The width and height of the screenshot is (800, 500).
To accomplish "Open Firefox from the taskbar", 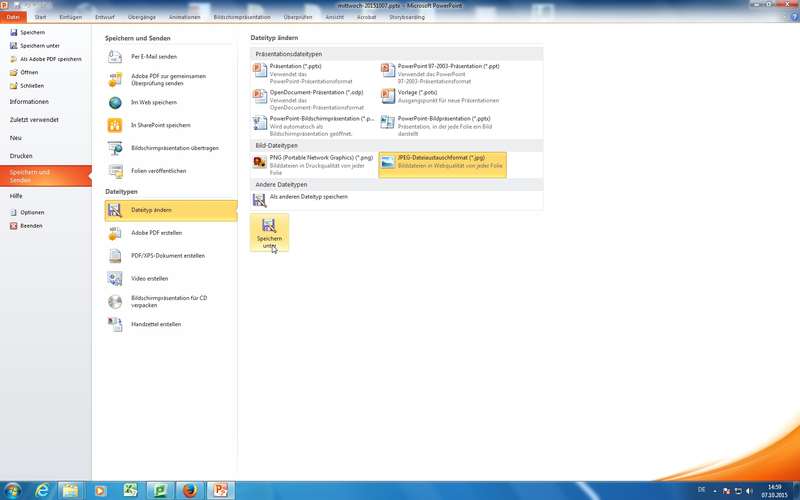I will coord(190,491).
